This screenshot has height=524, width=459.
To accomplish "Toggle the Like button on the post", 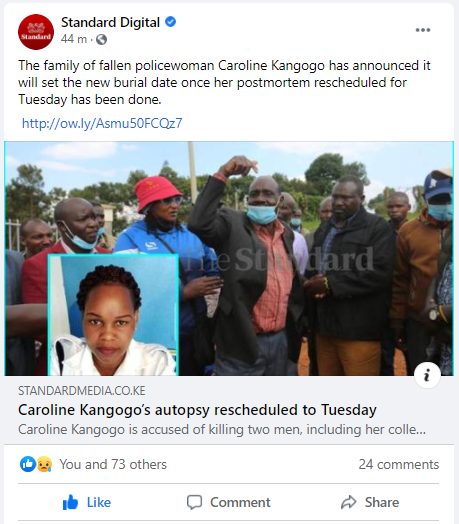I will pos(87,502).
